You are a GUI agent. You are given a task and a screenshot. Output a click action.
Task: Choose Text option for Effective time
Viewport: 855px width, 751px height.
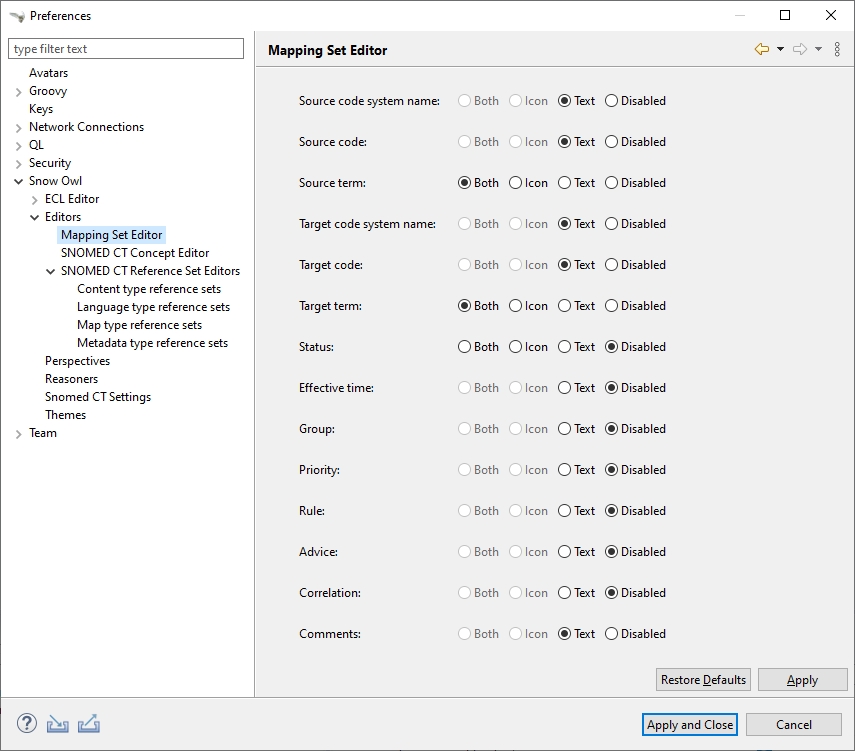pos(565,388)
